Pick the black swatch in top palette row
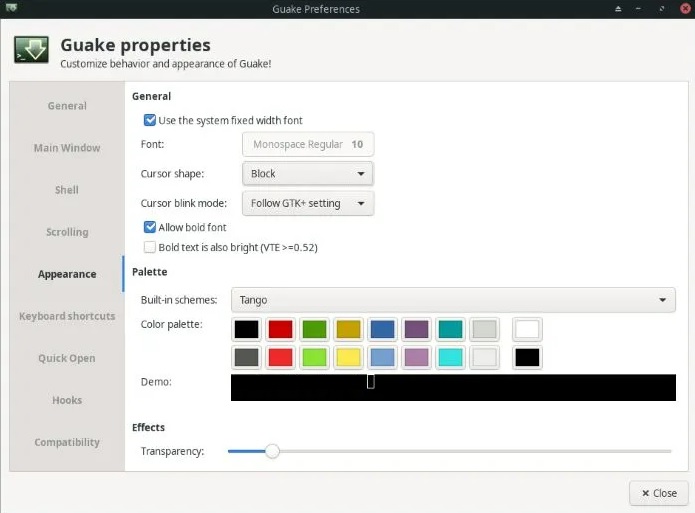695x513 pixels. coord(246,329)
